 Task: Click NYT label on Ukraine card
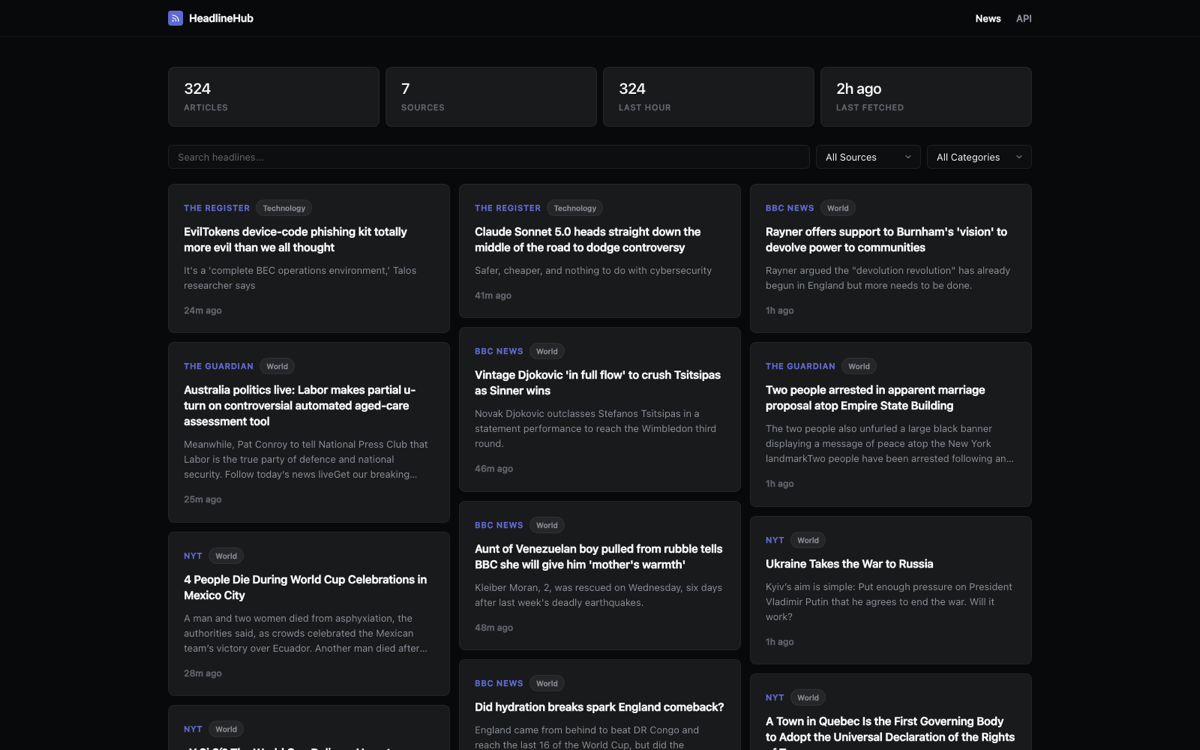[x=775, y=540]
